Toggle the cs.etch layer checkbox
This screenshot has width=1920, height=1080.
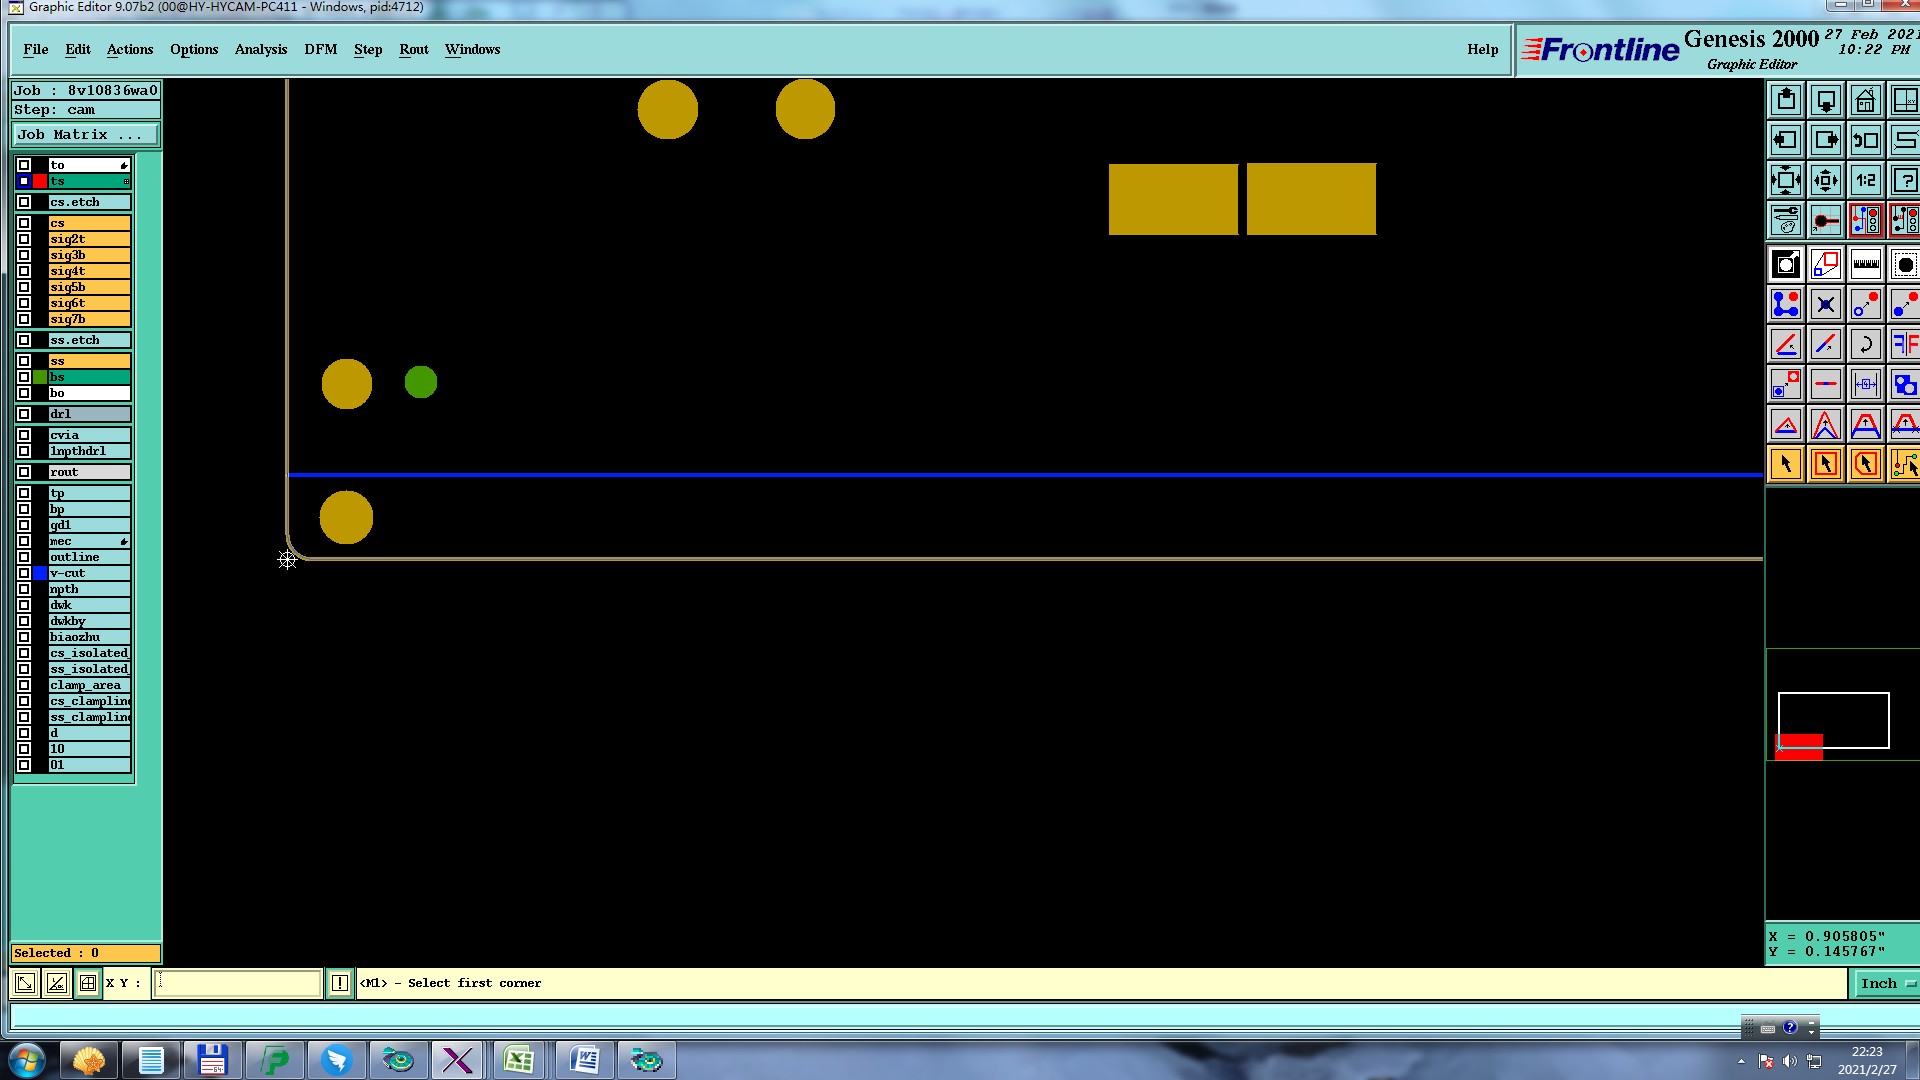click(24, 202)
